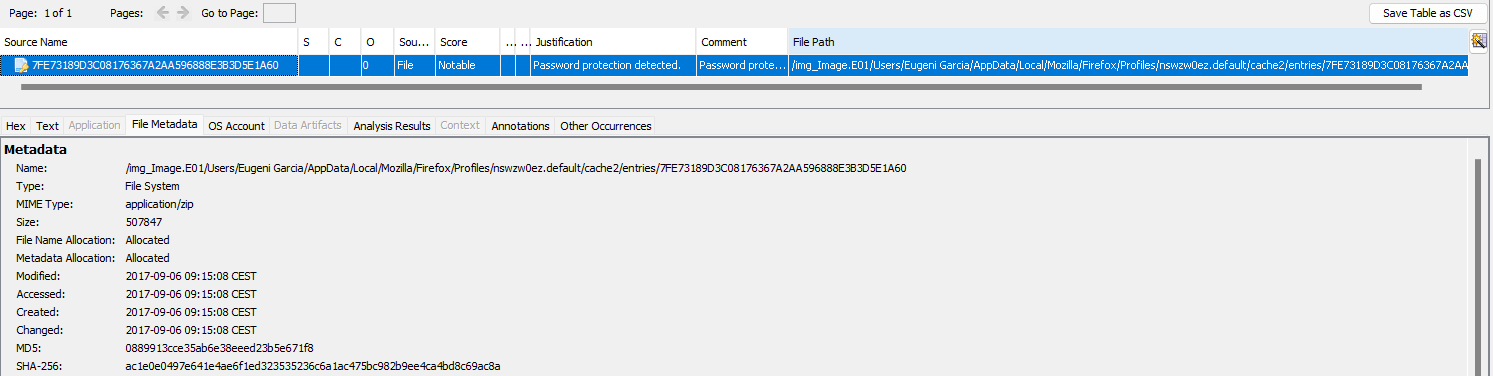Screen dimensions: 1493x376
Task: Select the 'Notable' score cell
Action: coord(467,65)
